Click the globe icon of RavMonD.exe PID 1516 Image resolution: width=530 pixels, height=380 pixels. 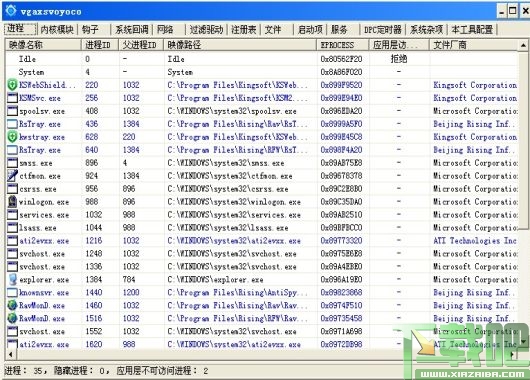click(x=12, y=318)
